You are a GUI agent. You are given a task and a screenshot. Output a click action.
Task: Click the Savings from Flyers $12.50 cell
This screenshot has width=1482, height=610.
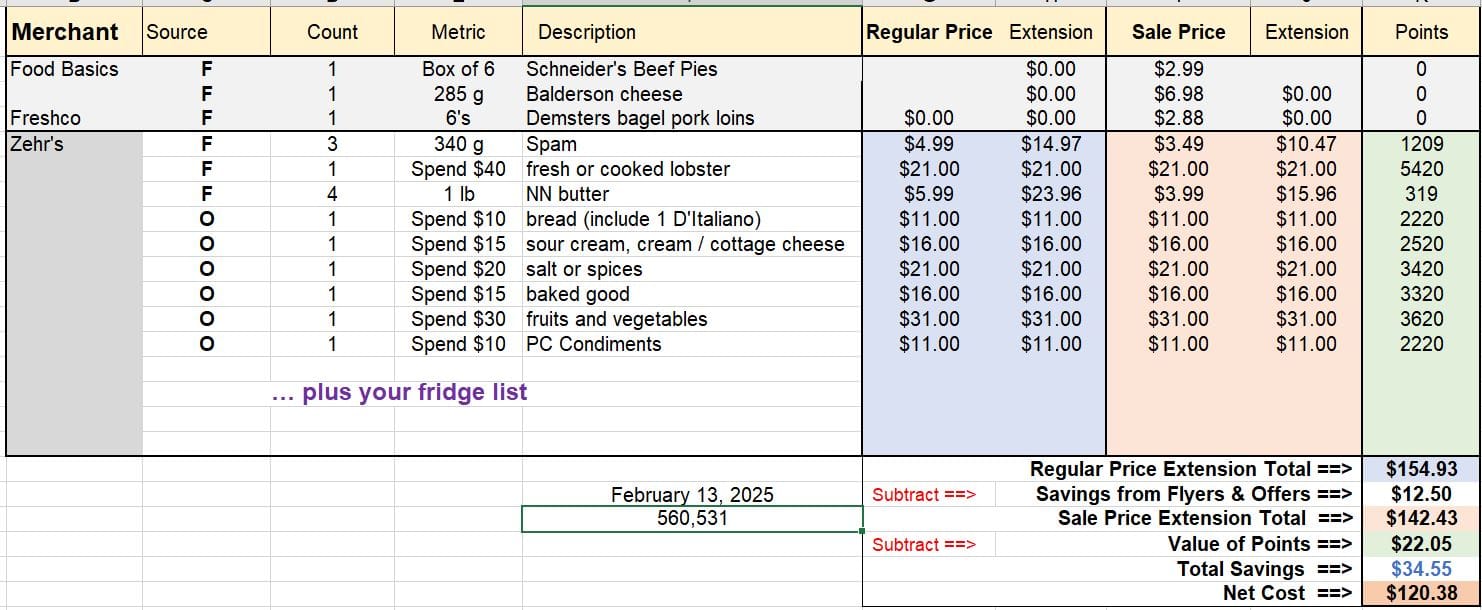(1421, 494)
